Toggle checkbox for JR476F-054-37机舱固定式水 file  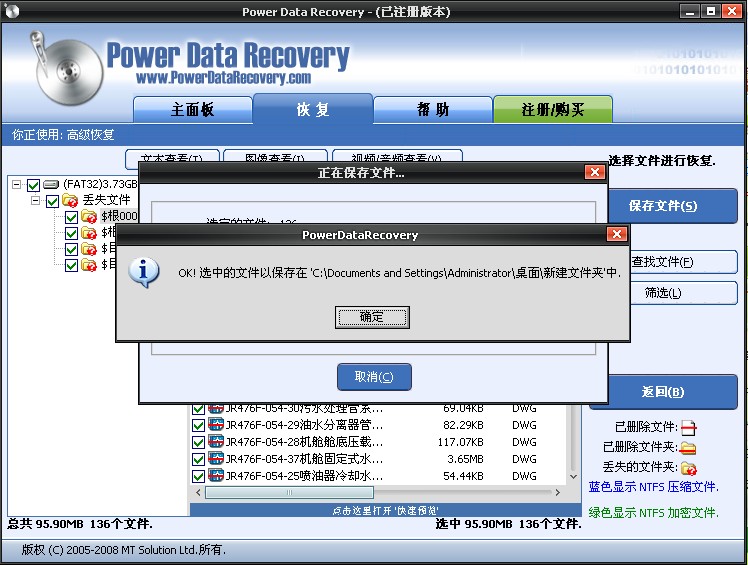[198, 460]
